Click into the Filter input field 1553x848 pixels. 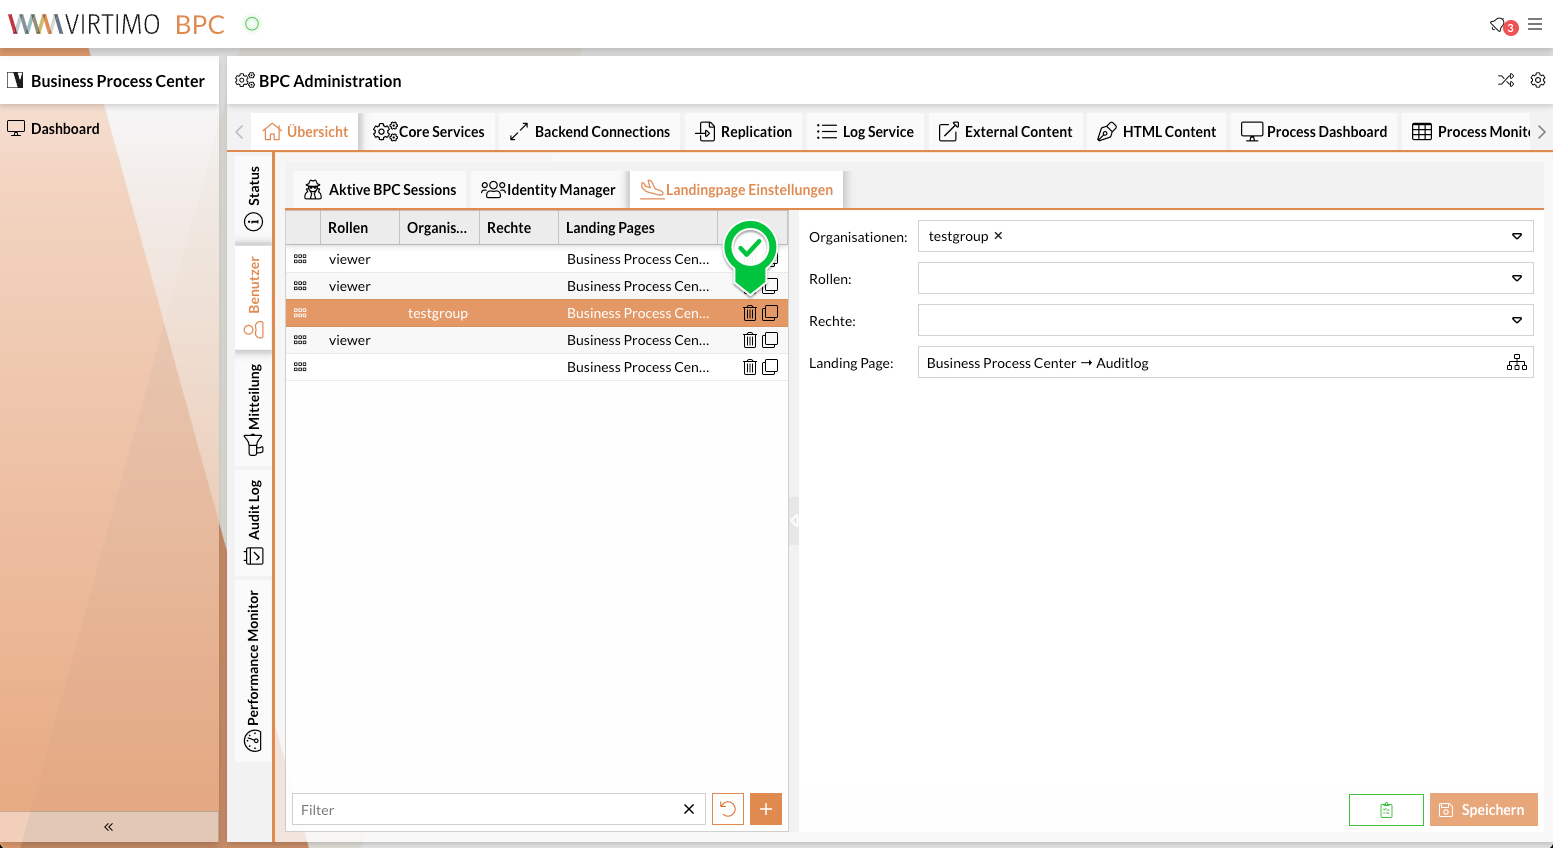tap(485, 809)
